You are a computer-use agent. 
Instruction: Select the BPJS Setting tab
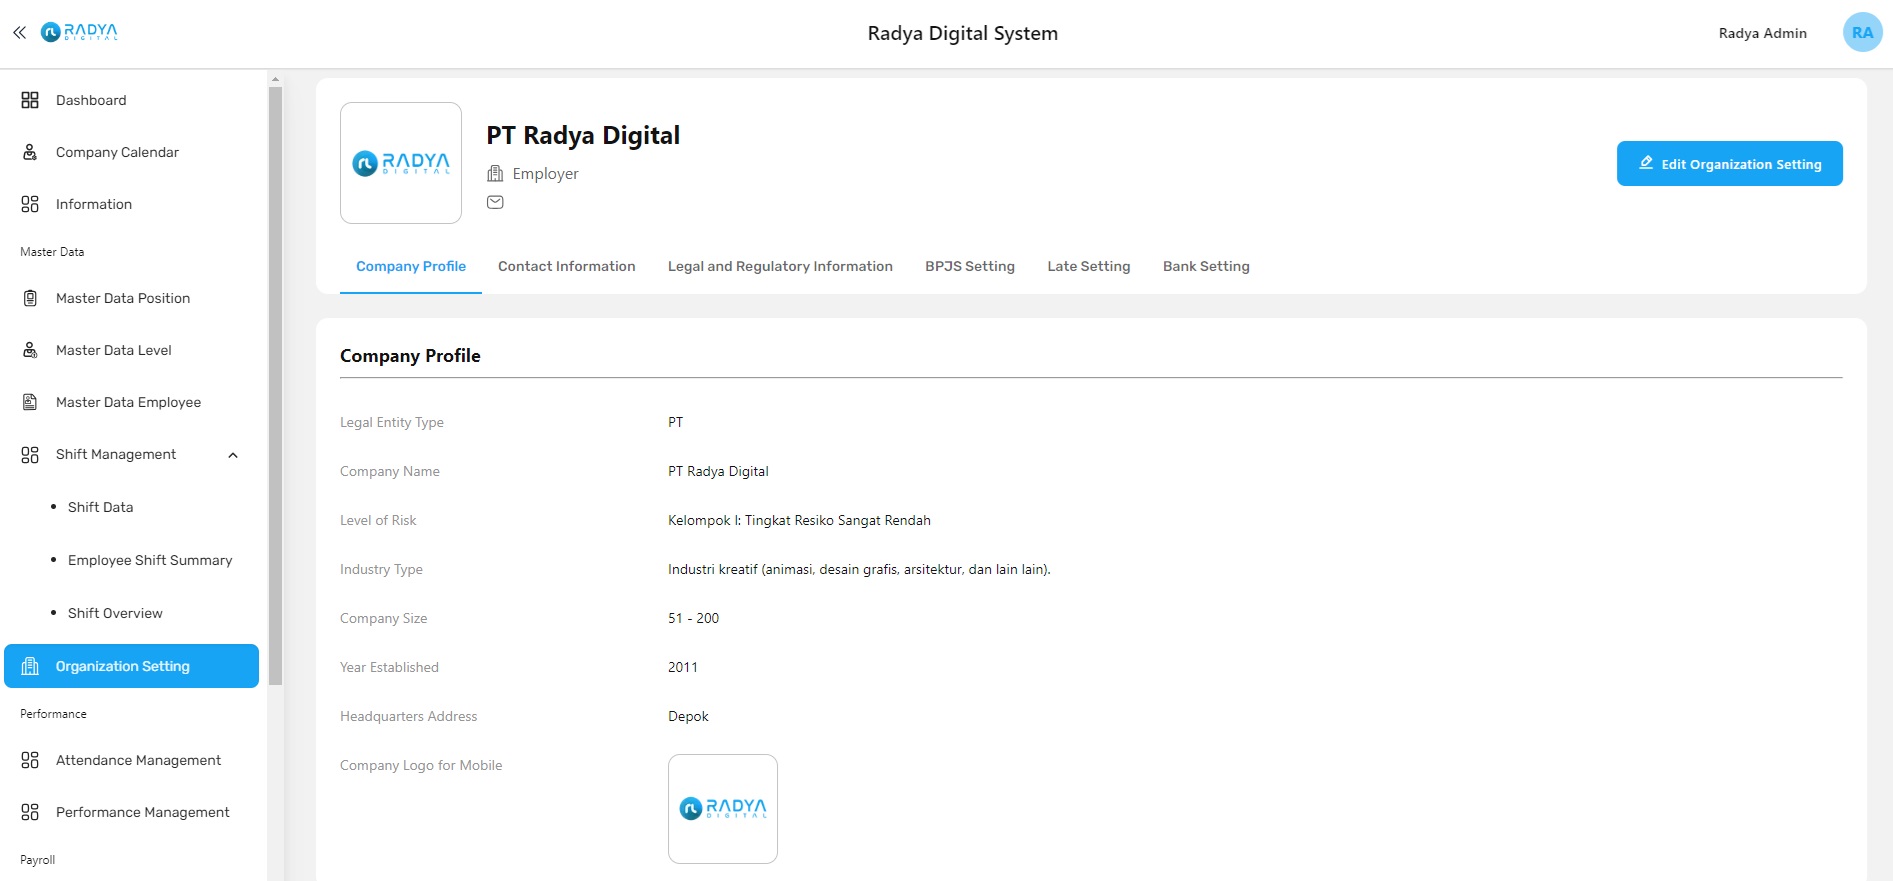tap(969, 266)
